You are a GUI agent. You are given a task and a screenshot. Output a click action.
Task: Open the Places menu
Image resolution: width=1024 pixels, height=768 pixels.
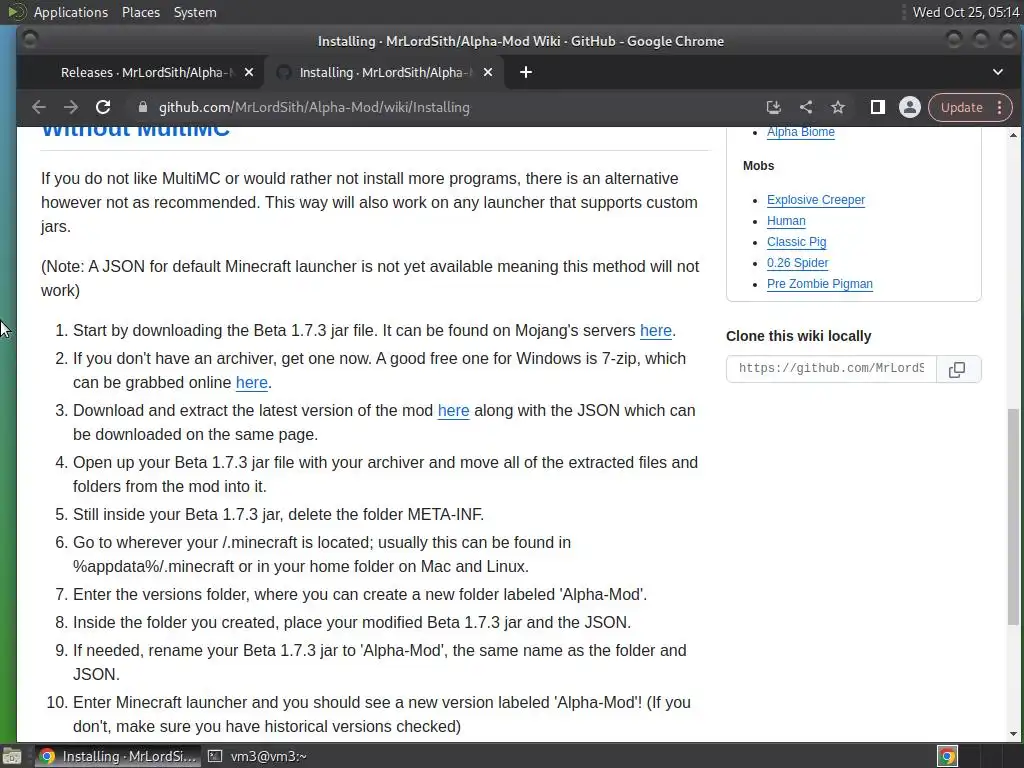pos(141,12)
